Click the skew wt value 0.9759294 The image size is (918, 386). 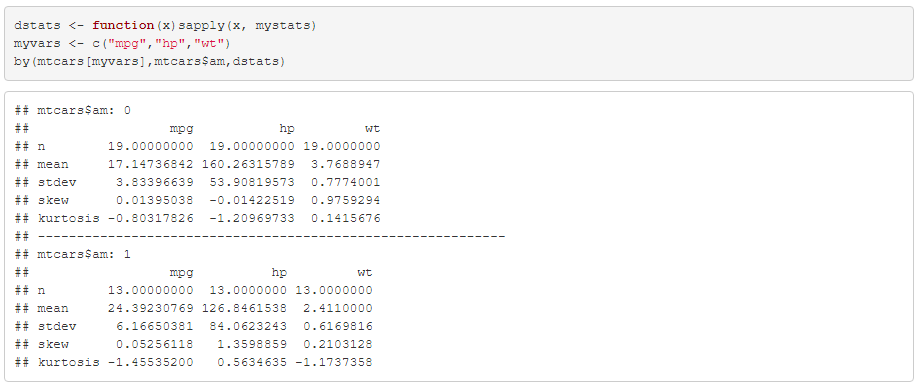[345, 200]
